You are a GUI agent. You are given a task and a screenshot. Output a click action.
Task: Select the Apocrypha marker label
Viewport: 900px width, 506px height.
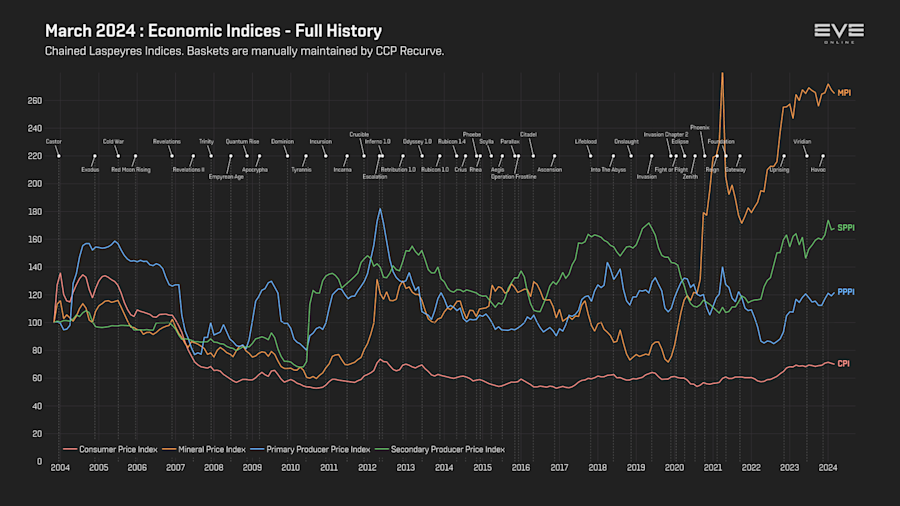255,170
